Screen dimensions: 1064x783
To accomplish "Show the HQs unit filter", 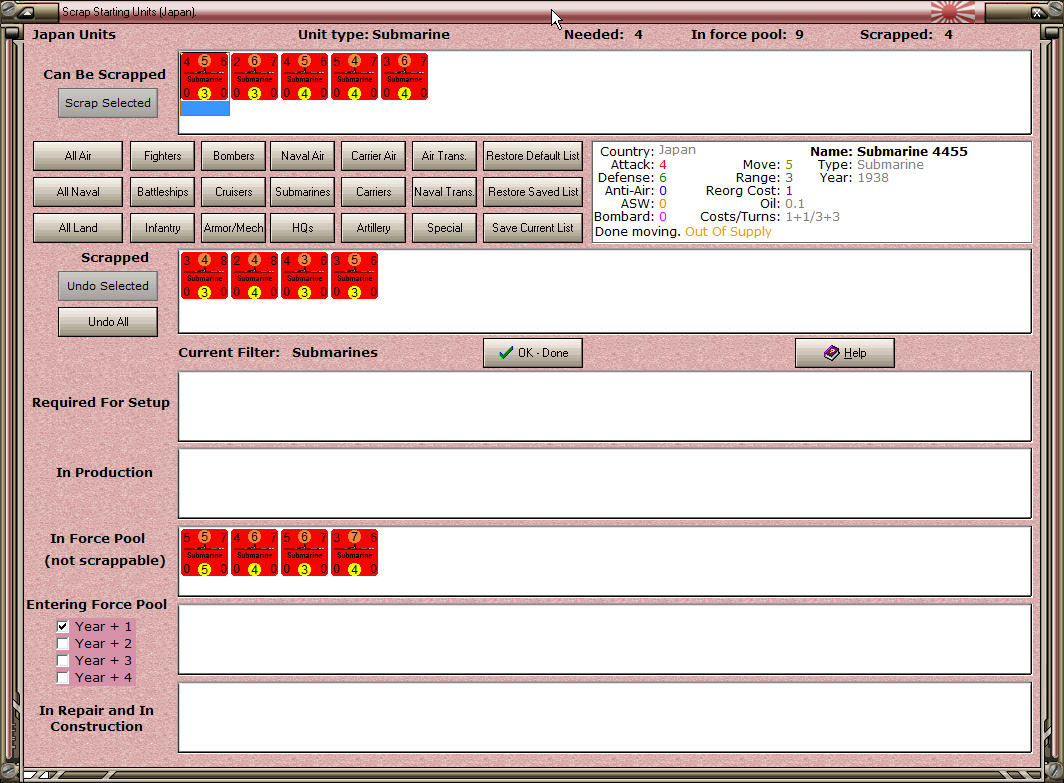I will click(303, 228).
